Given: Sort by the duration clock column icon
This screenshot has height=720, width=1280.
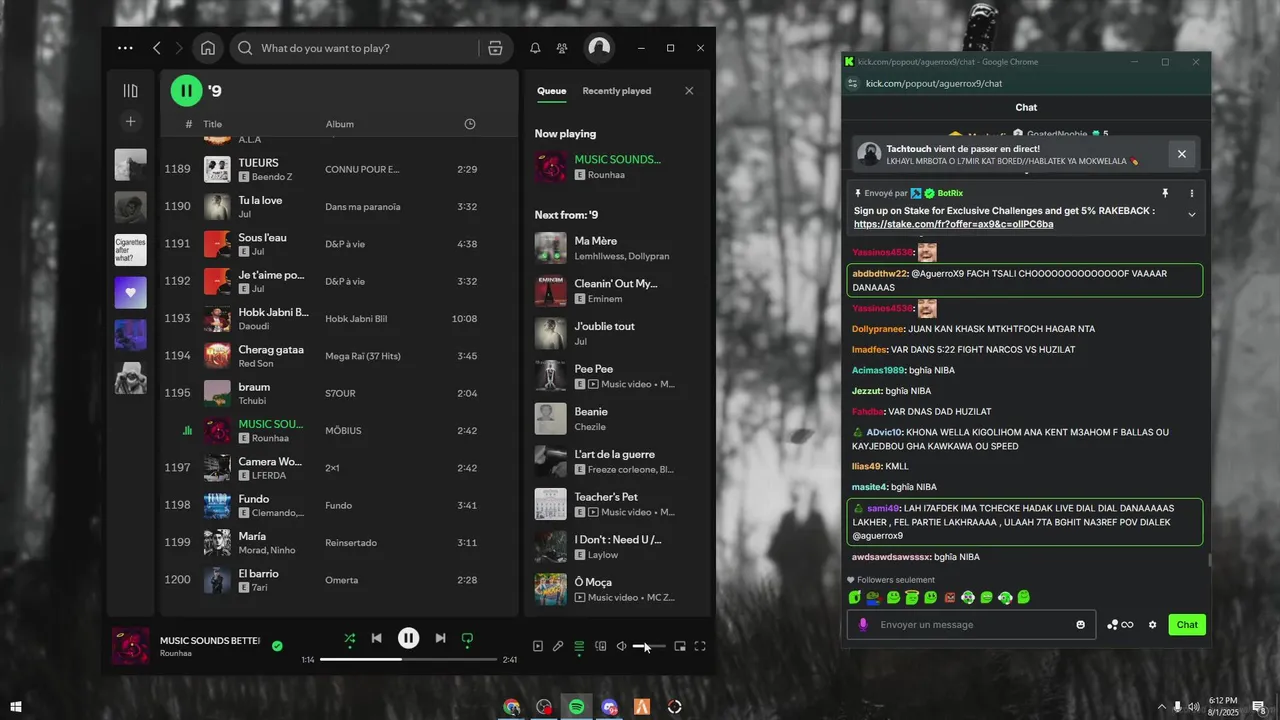Looking at the screenshot, I should click(470, 124).
